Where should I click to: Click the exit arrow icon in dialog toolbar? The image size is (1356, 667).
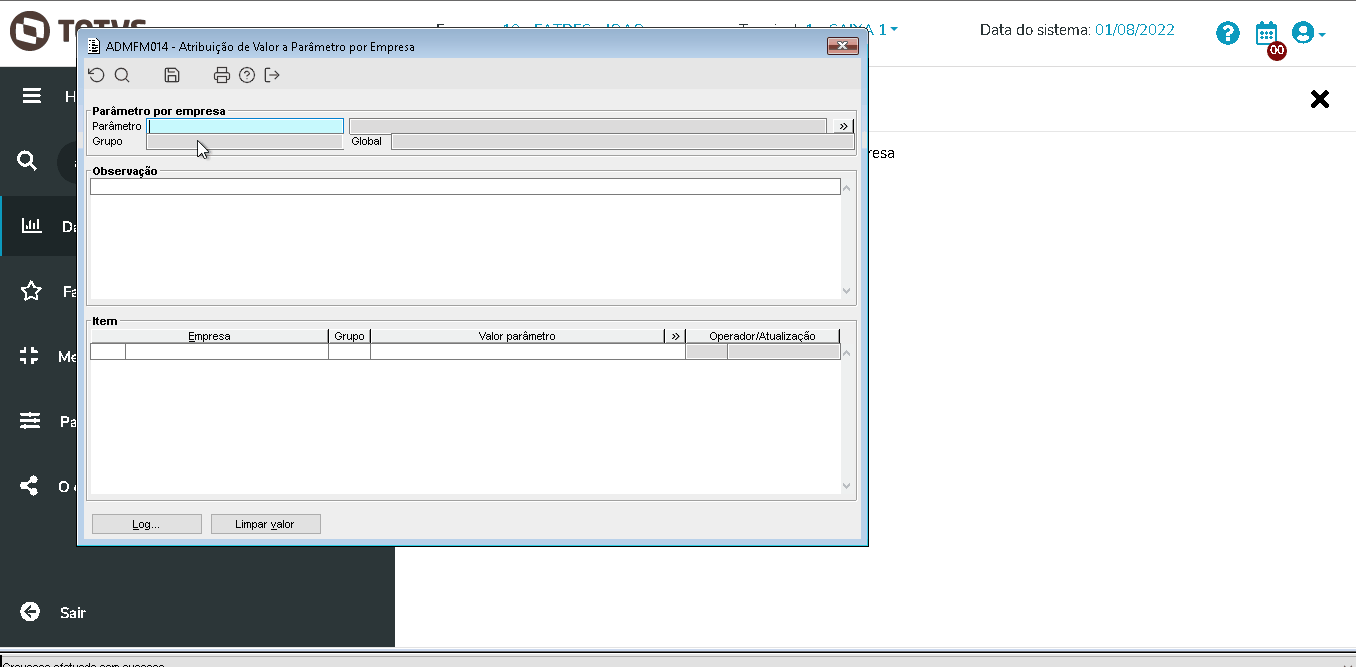[272, 75]
